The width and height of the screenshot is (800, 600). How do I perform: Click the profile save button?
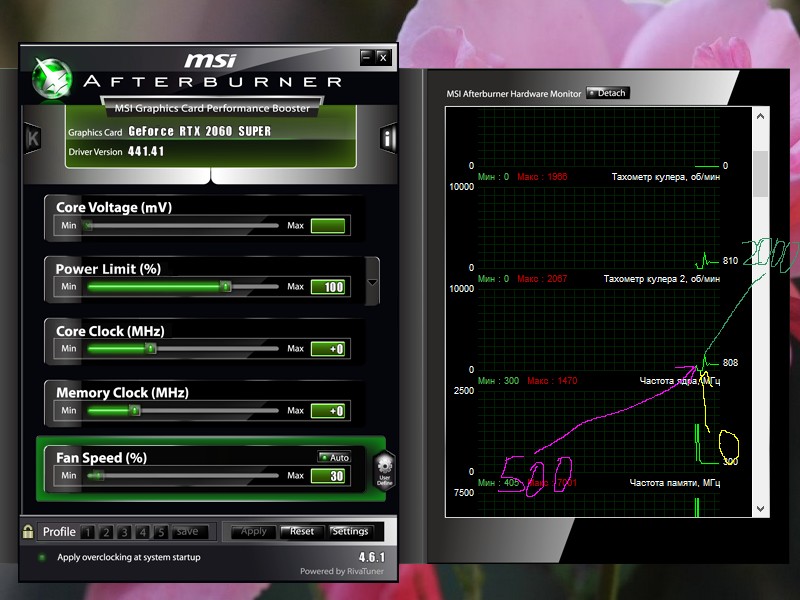[x=189, y=532]
